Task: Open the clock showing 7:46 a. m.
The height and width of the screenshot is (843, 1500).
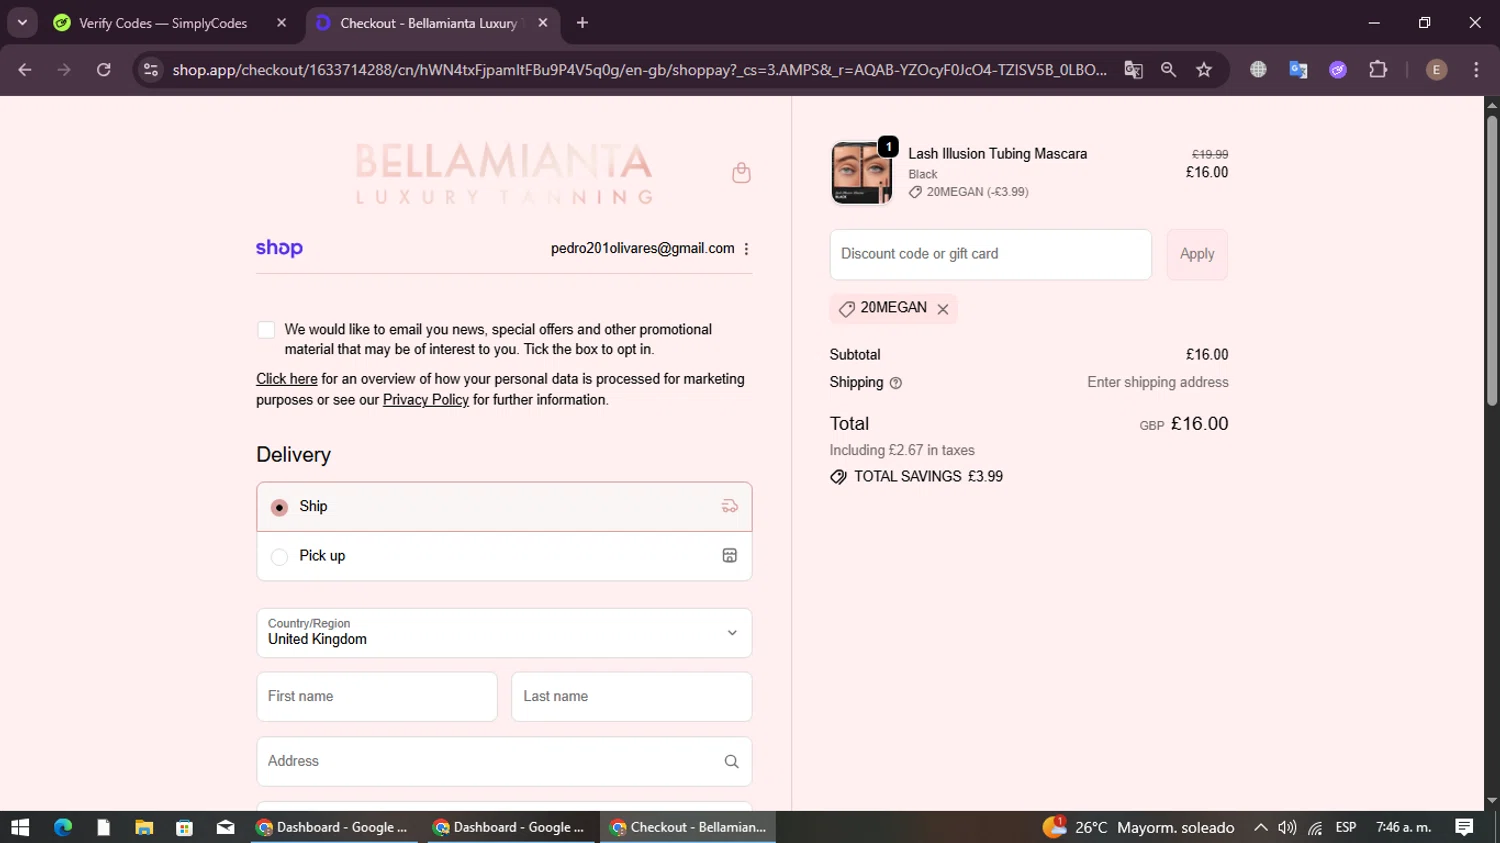Action: pos(1404,827)
